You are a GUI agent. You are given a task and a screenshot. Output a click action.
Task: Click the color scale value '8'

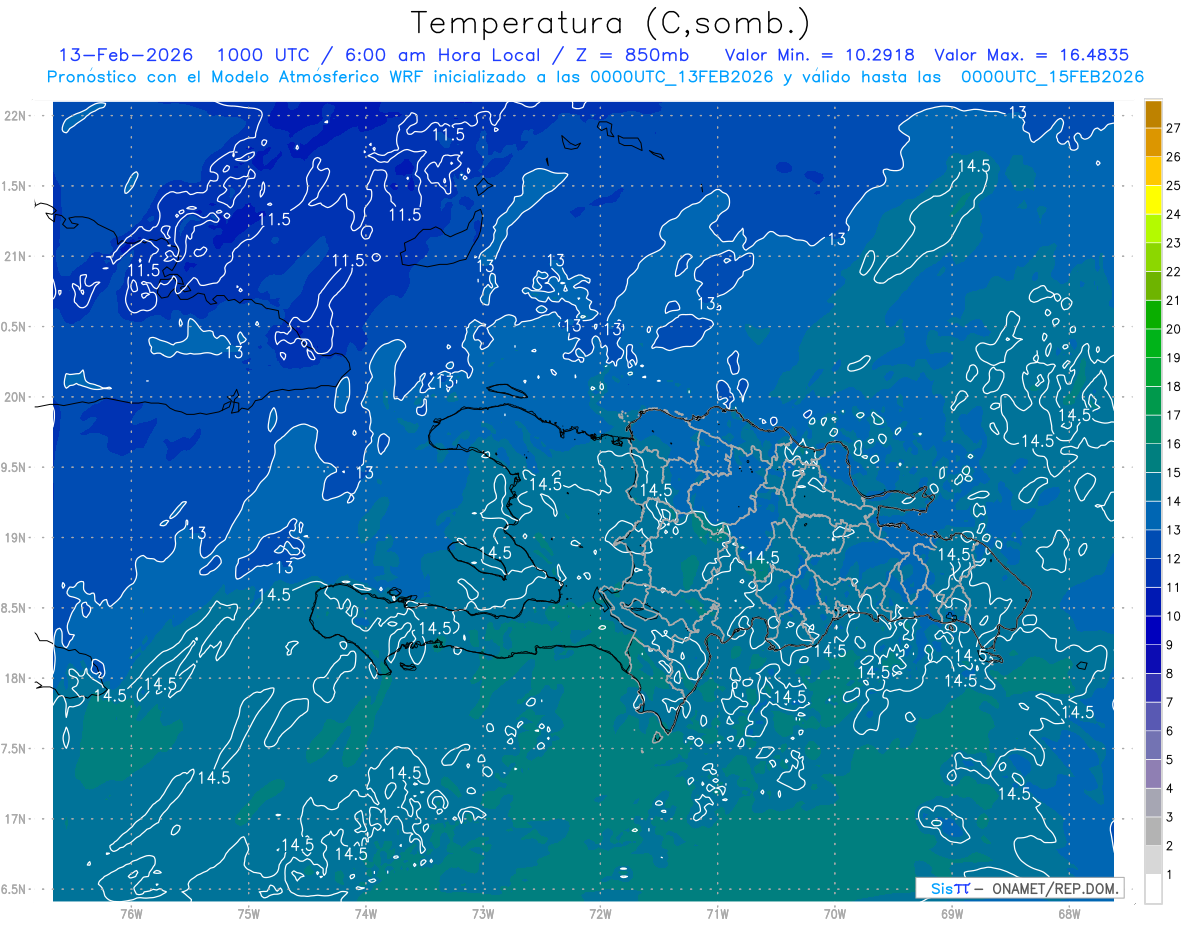coord(1169,674)
